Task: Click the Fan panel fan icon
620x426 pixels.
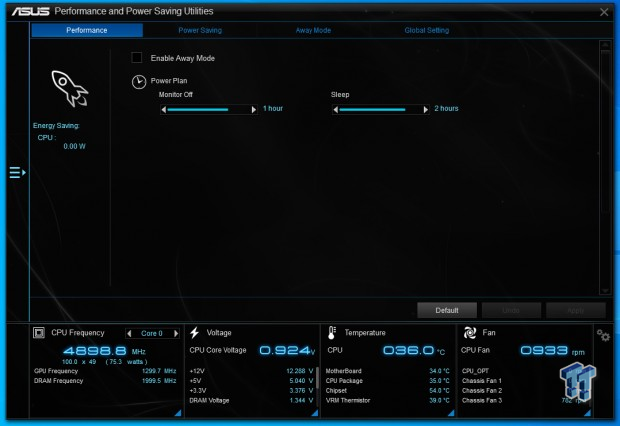Action: [x=469, y=333]
